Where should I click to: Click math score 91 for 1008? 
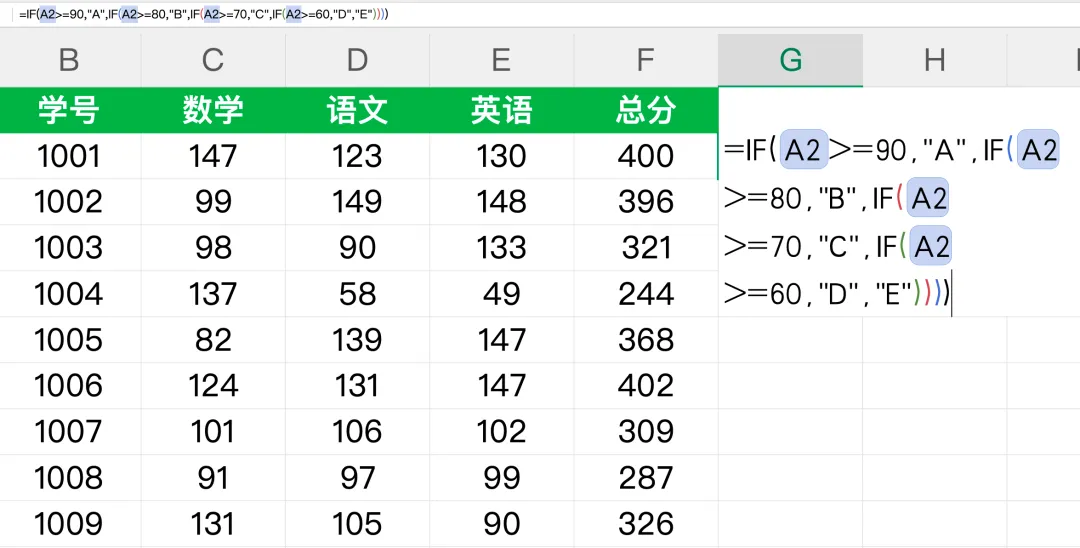213,478
